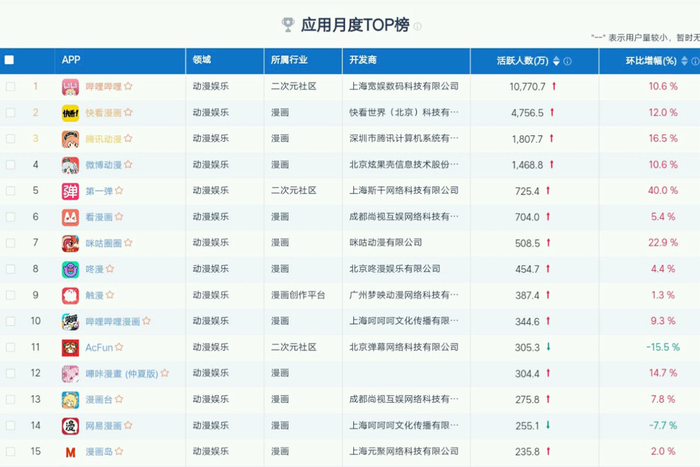Screen dimensions: 700x467
Task: Click growth value 40.0 %
Action: point(663,190)
